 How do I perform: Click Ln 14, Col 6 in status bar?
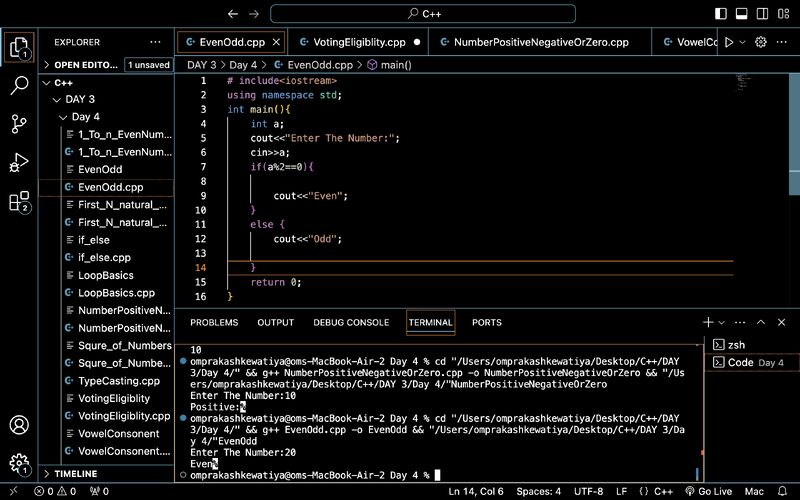click(x=476, y=491)
